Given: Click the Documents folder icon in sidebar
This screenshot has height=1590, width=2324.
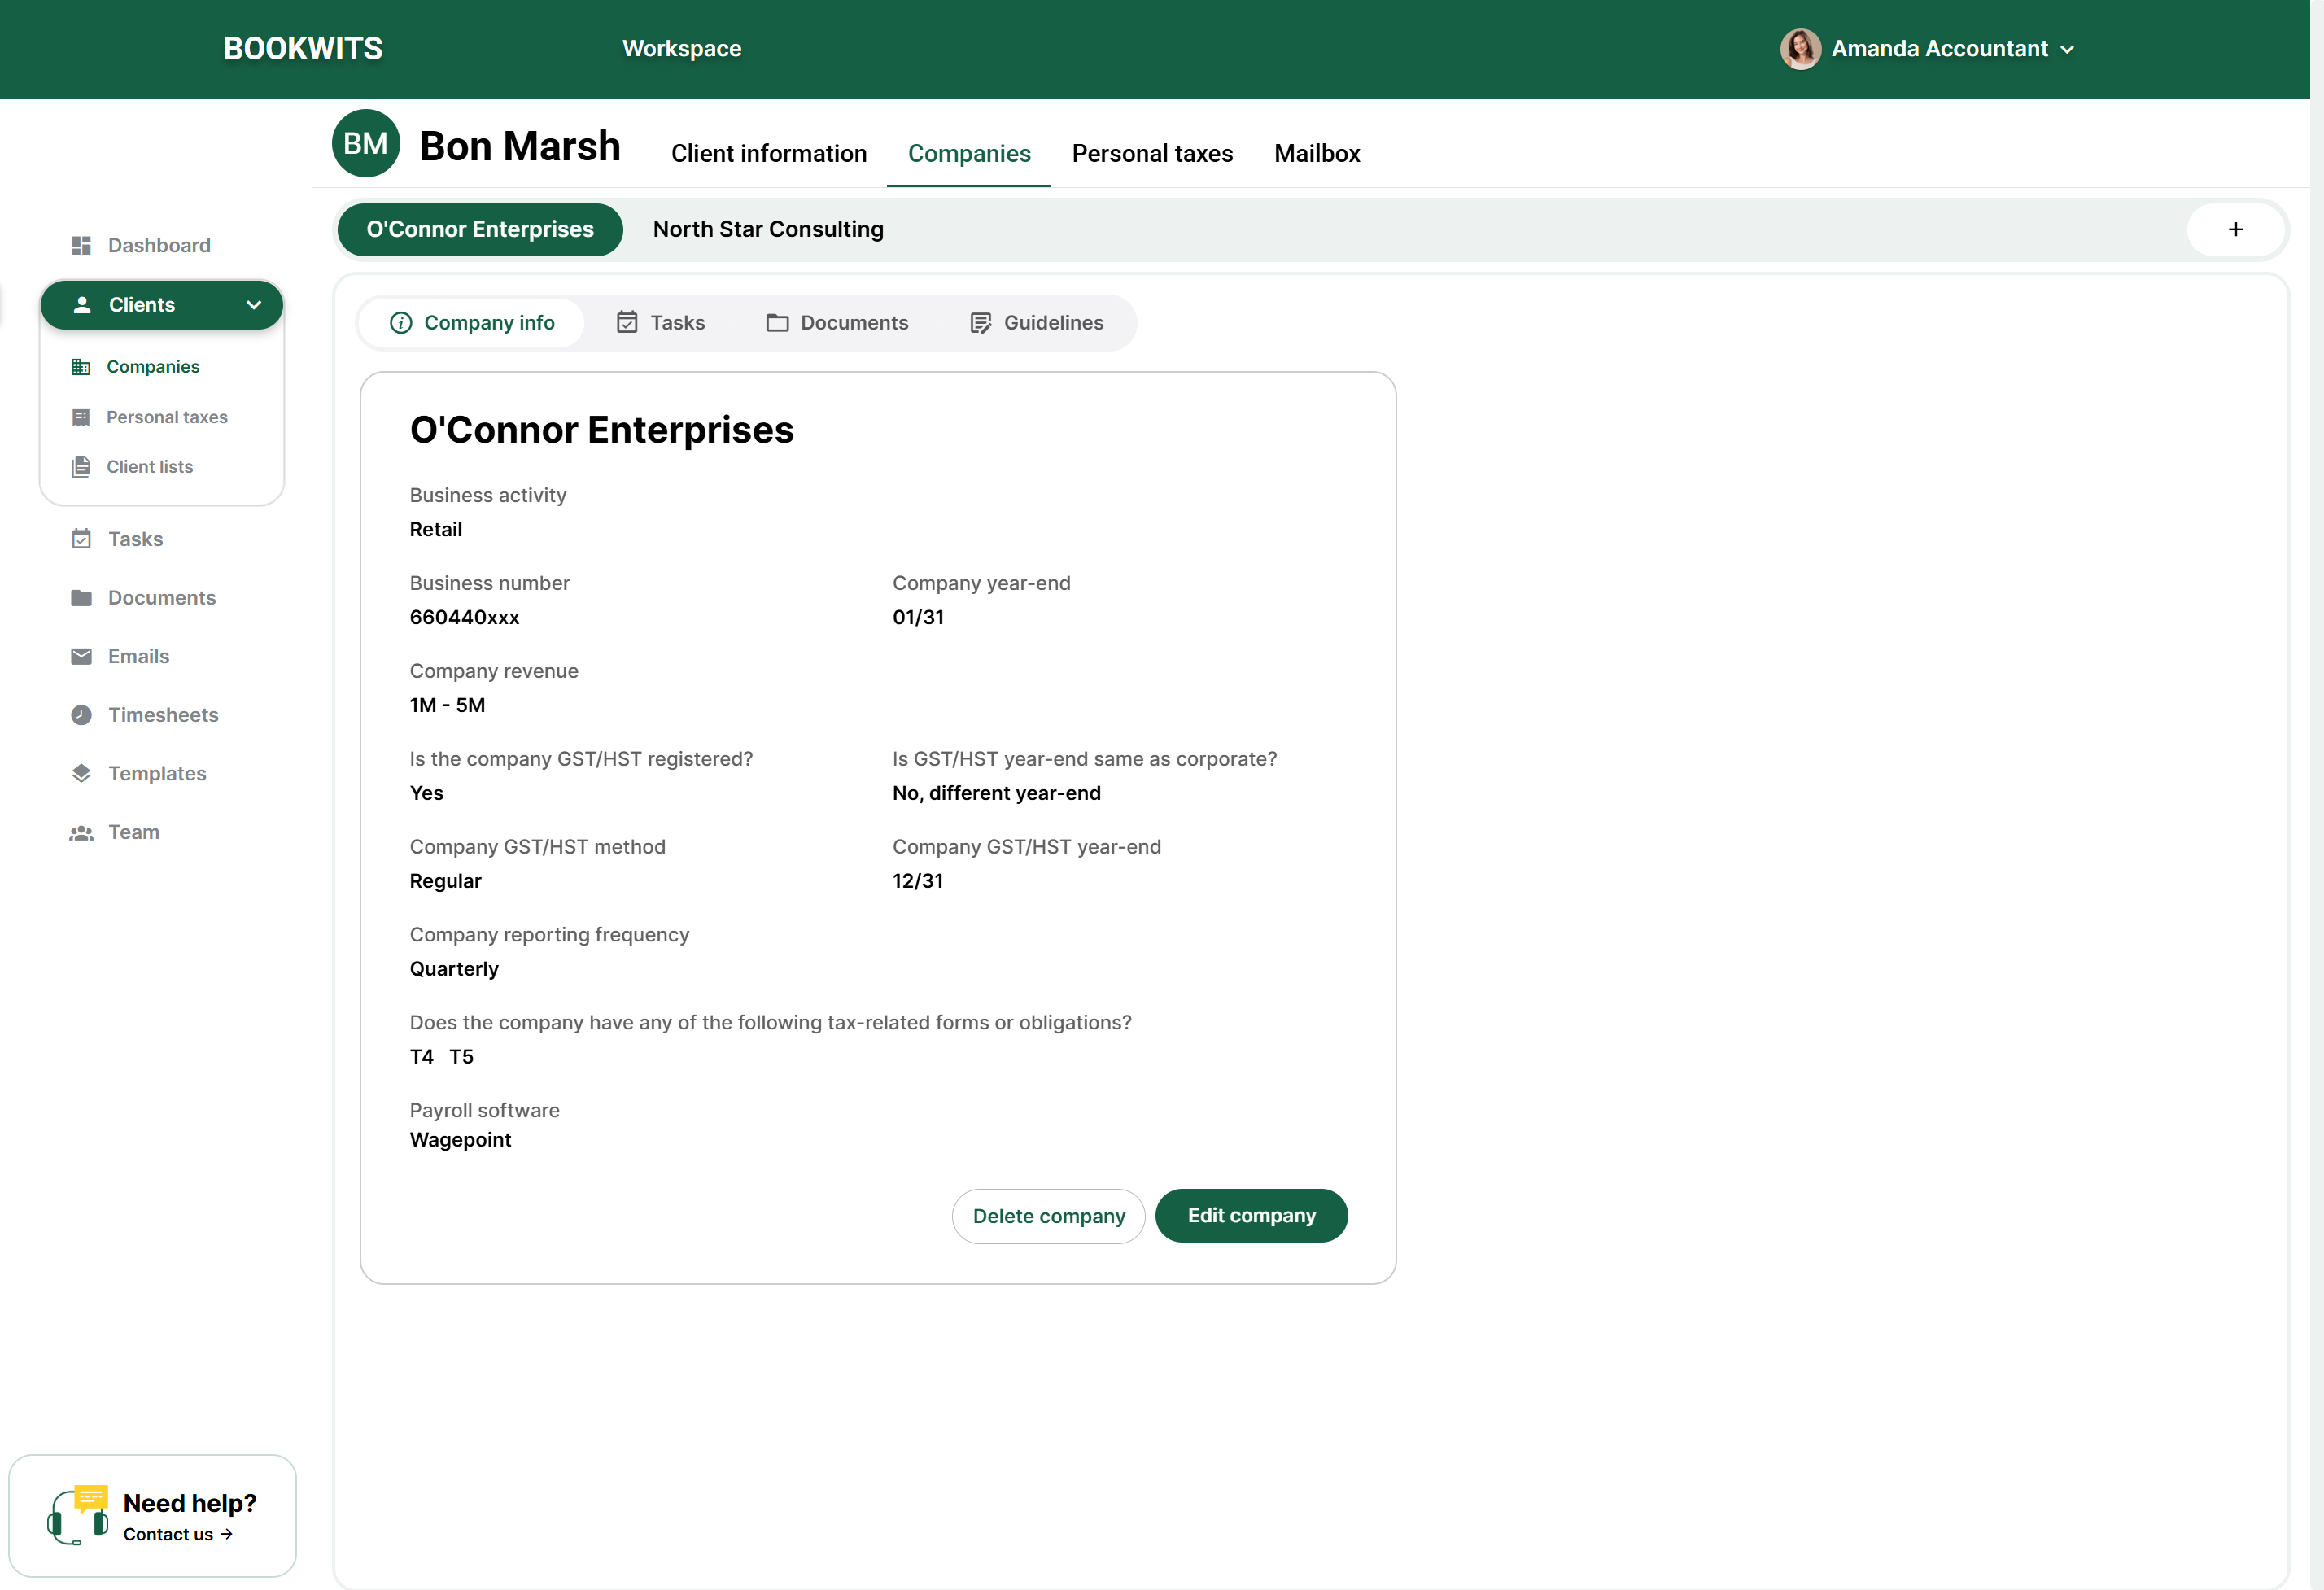Looking at the screenshot, I should [x=81, y=598].
